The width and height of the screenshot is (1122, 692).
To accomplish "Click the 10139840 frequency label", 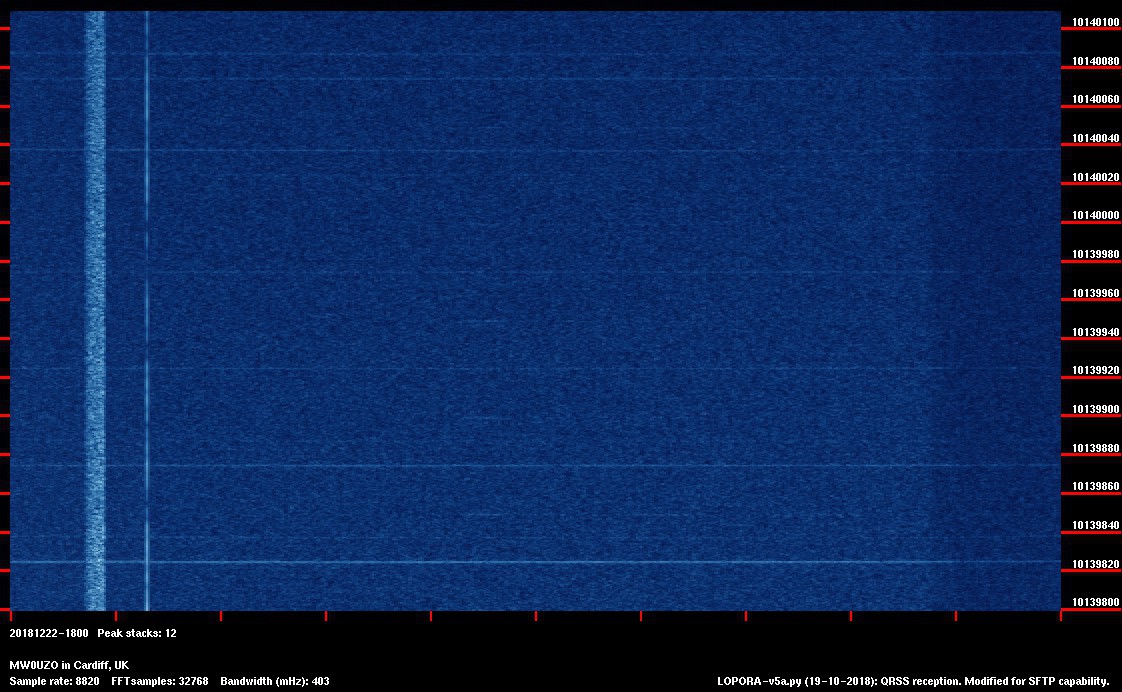I will coord(1095,525).
